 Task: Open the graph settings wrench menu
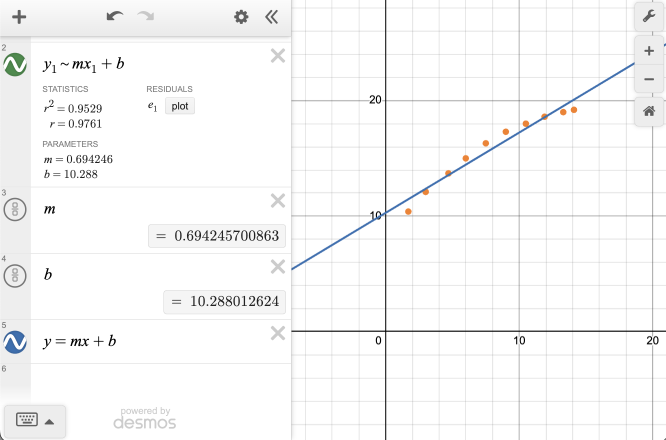click(649, 17)
